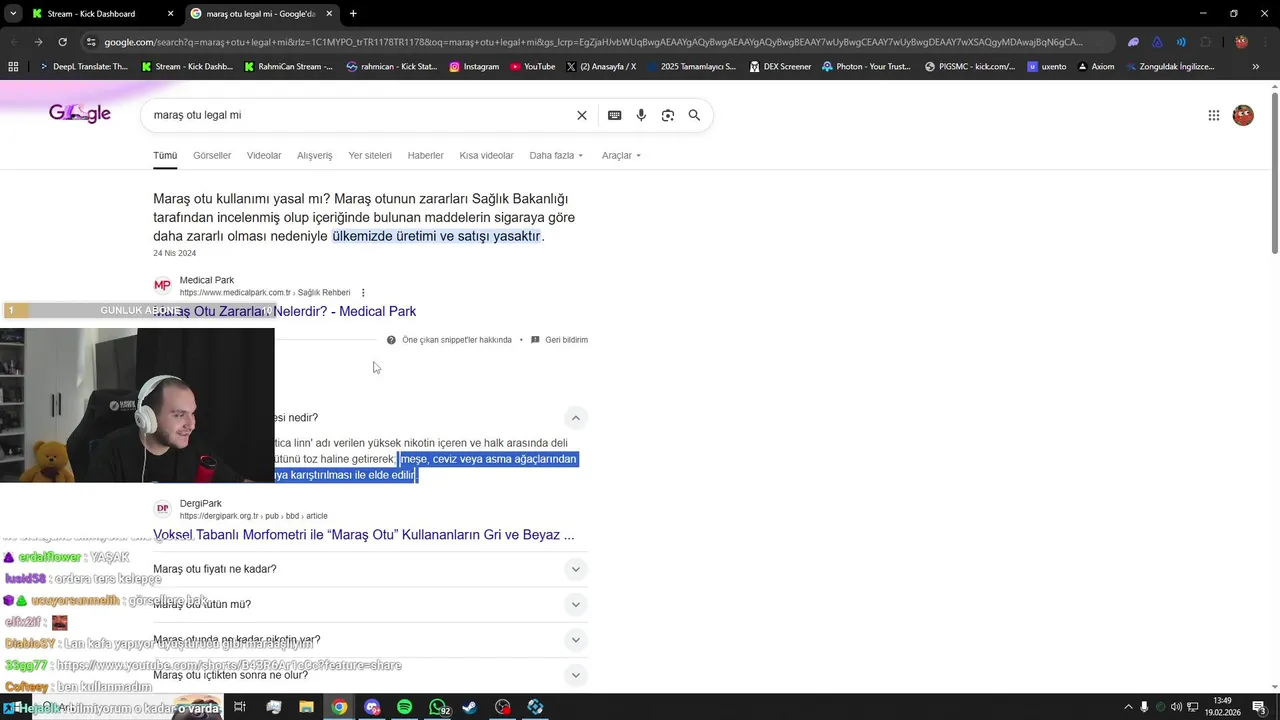Open the on-screen keyboard input tool
Image resolution: width=1280 pixels, height=720 pixels.
pos(614,115)
